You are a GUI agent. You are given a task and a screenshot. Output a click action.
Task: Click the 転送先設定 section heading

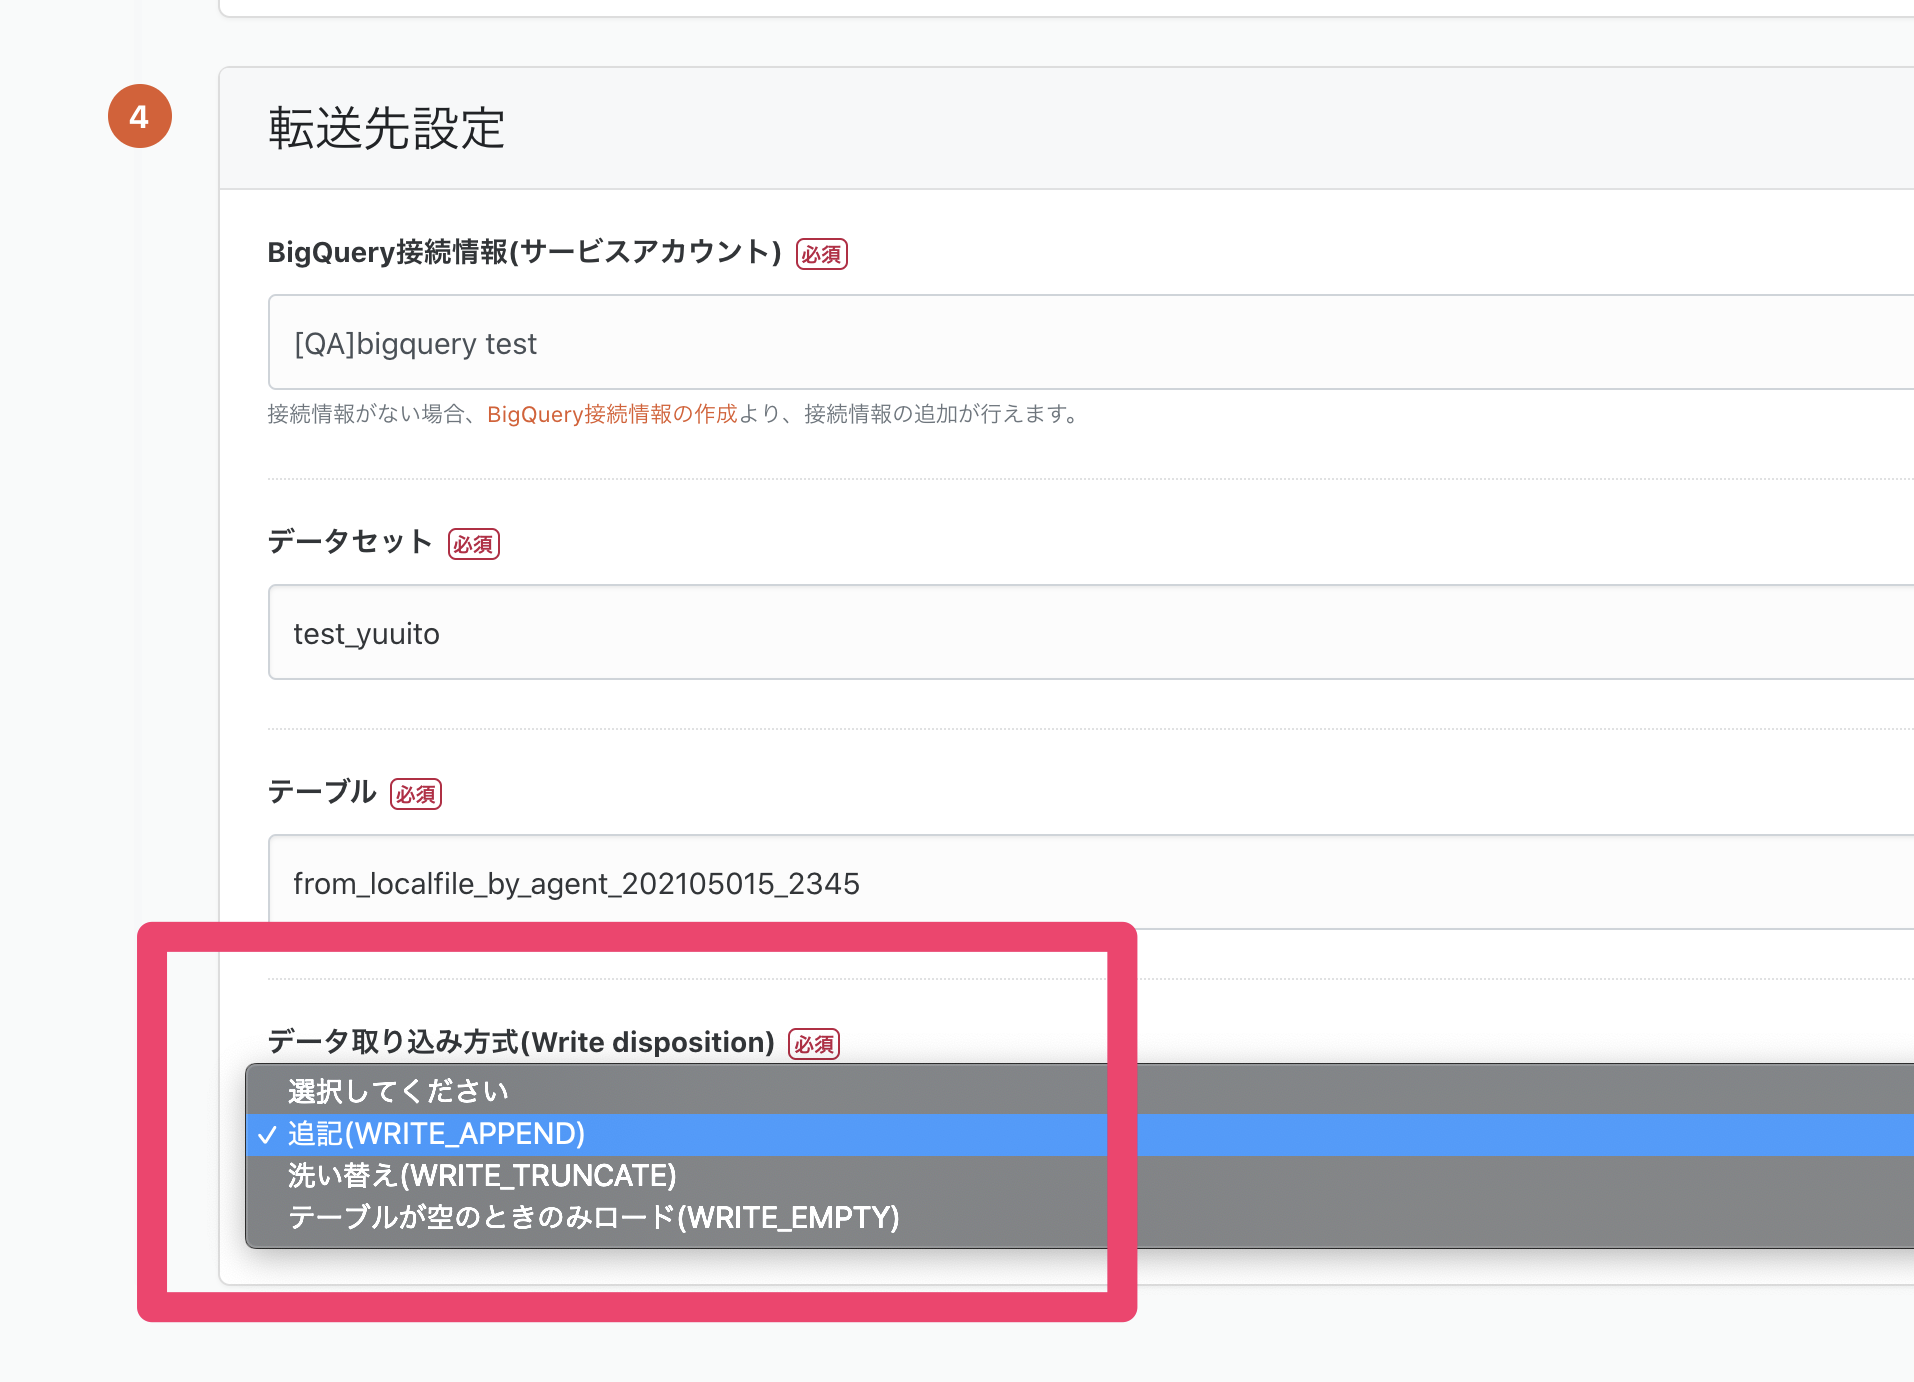[387, 129]
